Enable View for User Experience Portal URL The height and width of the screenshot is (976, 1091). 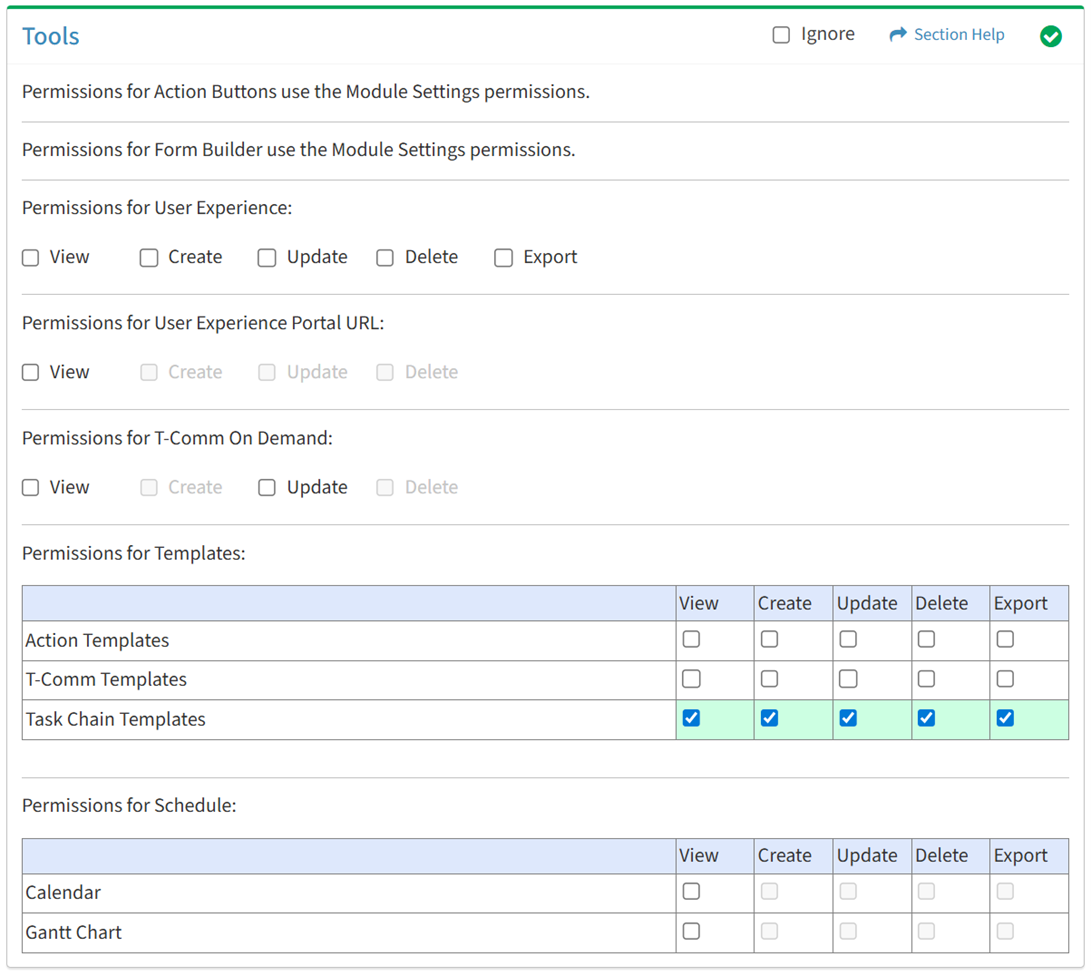pyautogui.click(x=31, y=373)
